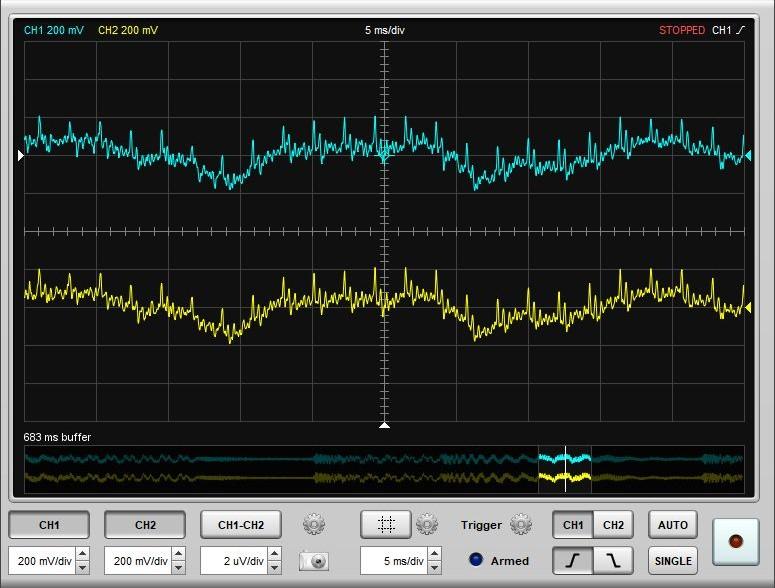
Task: Increase time base with up arrow
Action: [434, 554]
